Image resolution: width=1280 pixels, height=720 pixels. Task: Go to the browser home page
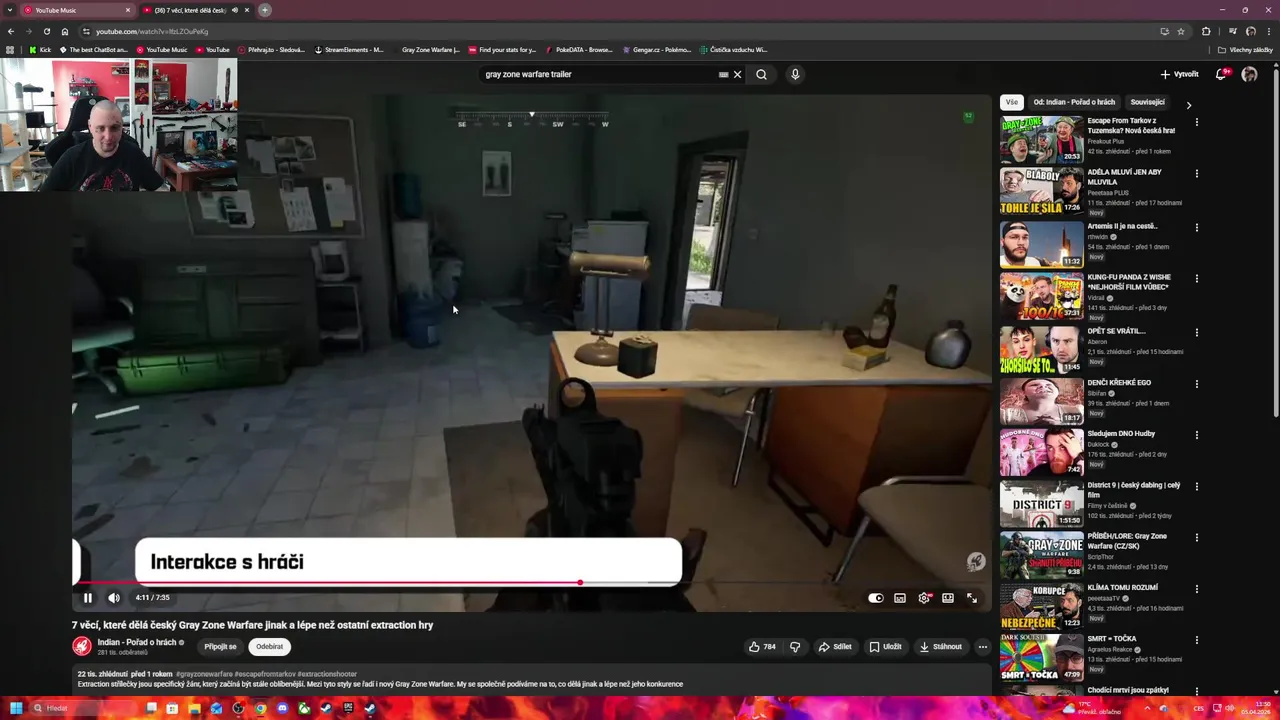[65, 31]
